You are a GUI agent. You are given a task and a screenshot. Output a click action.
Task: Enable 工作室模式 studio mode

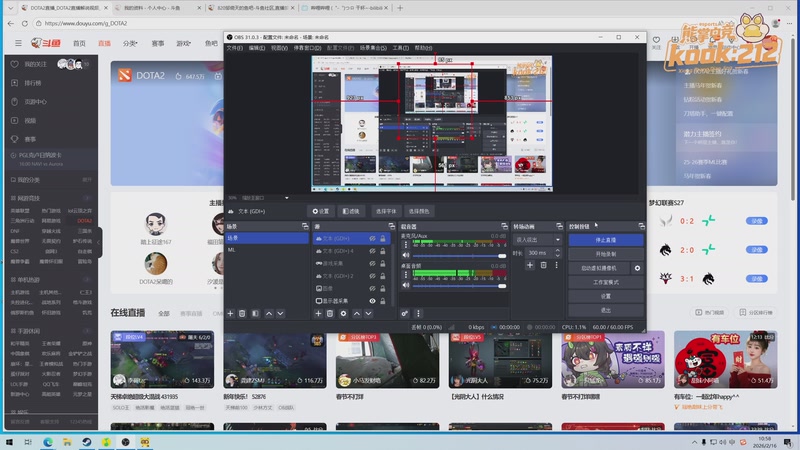(606, 282)
